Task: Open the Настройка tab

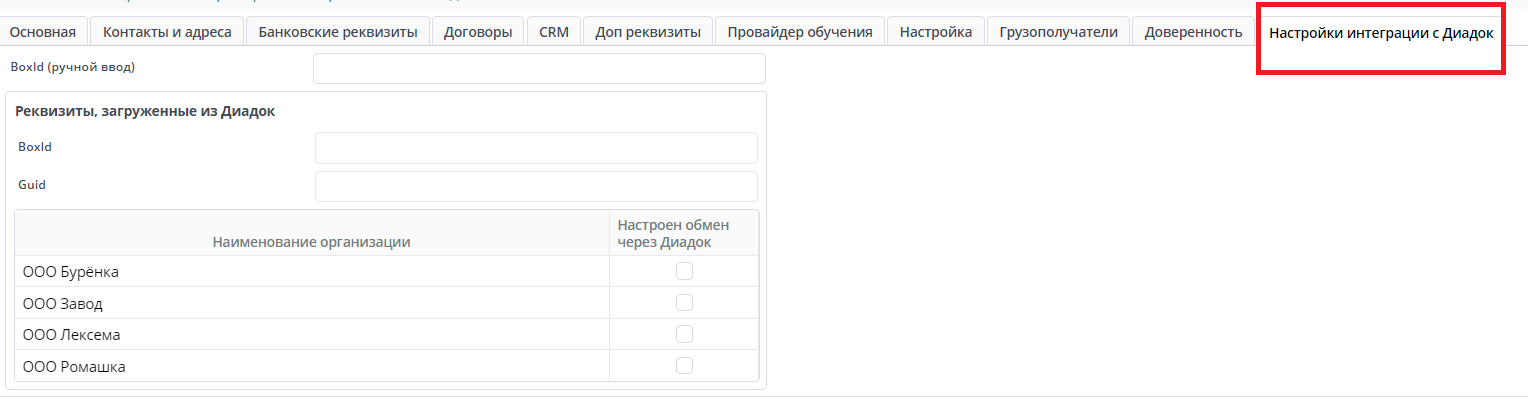Action: 936,32
